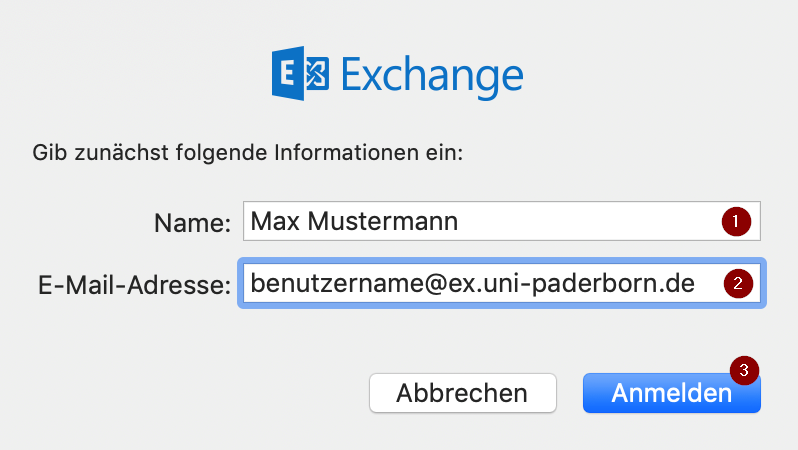Click the blue Exchange logo icon
This screenshot has height=450, width=798.
point(300,76)
